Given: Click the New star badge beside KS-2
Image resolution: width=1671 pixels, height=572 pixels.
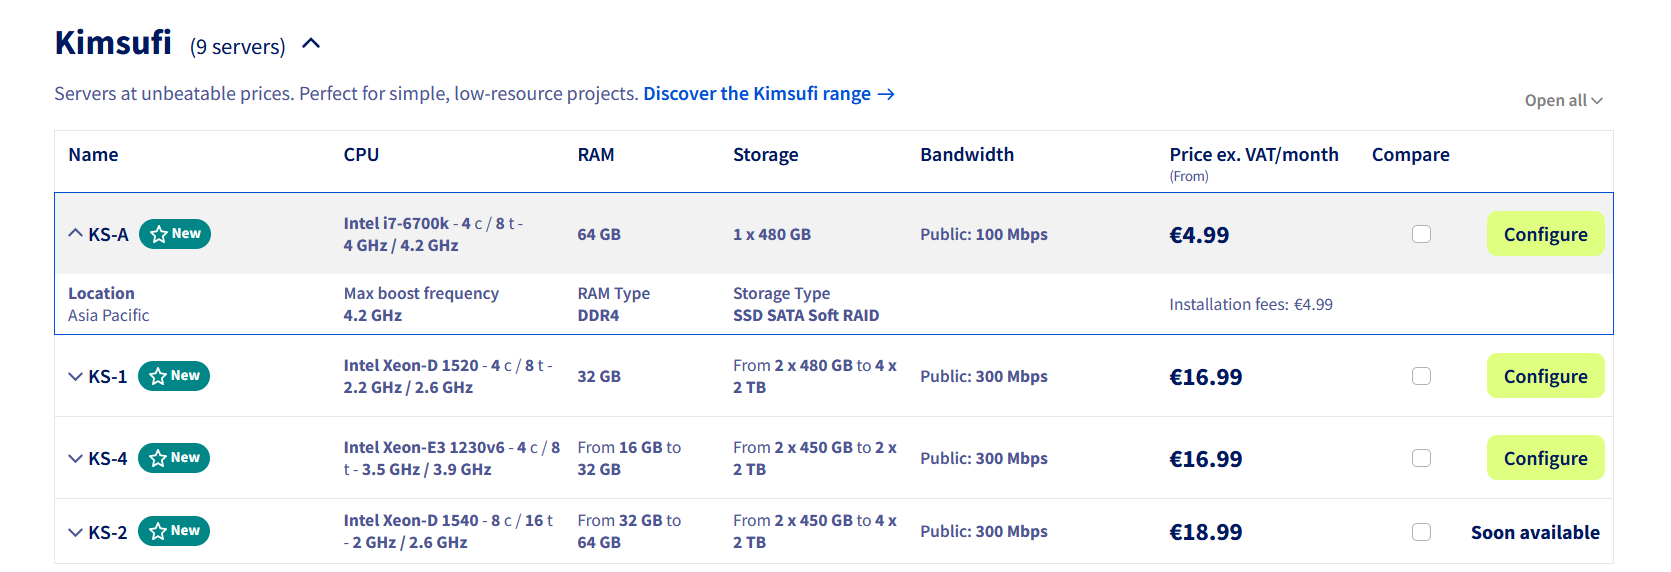Looking at the screenshot, I should (x=174, y=531).
